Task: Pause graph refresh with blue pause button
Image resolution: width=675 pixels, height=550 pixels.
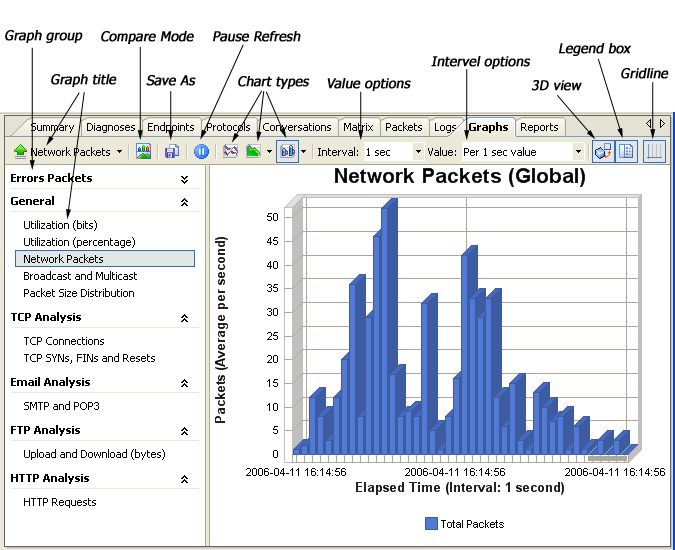Action: pyautogui.click(x=201, y=151)
